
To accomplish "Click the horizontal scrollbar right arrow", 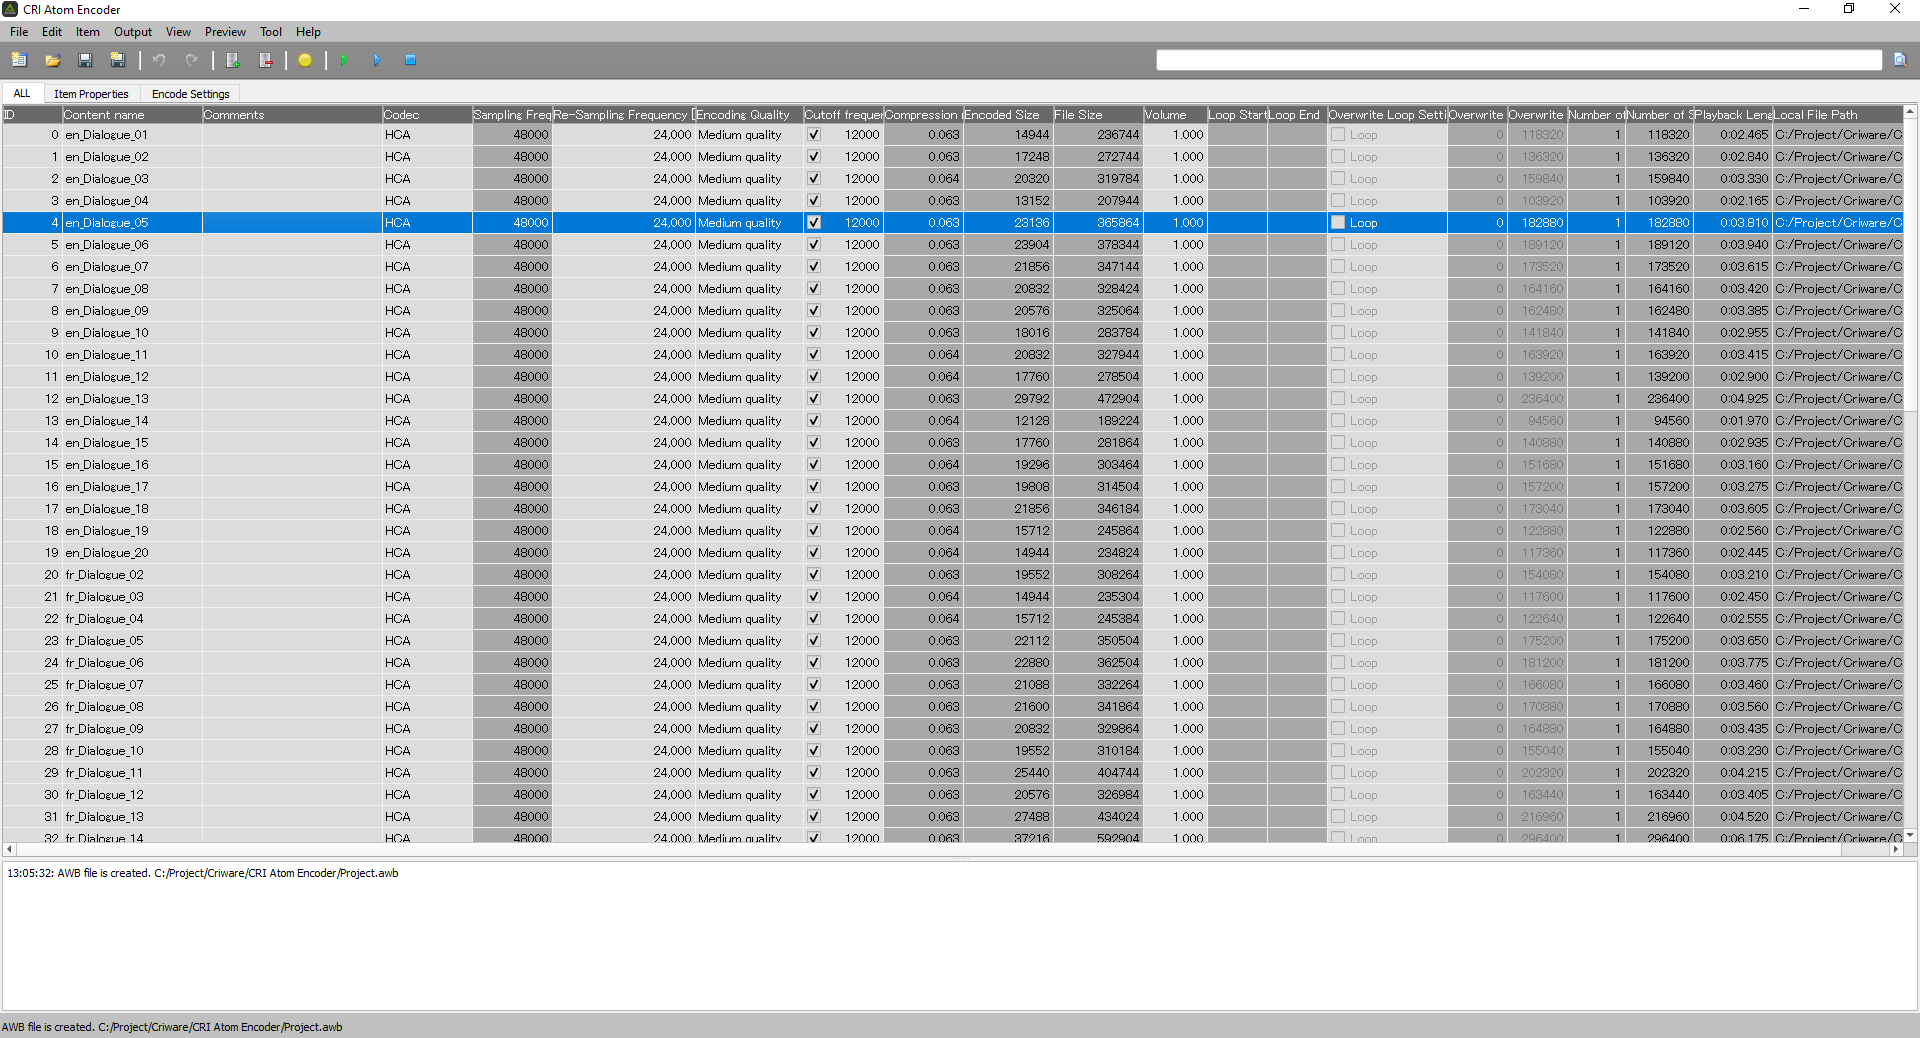I will pyautogui.click(x=1895, y=849).
